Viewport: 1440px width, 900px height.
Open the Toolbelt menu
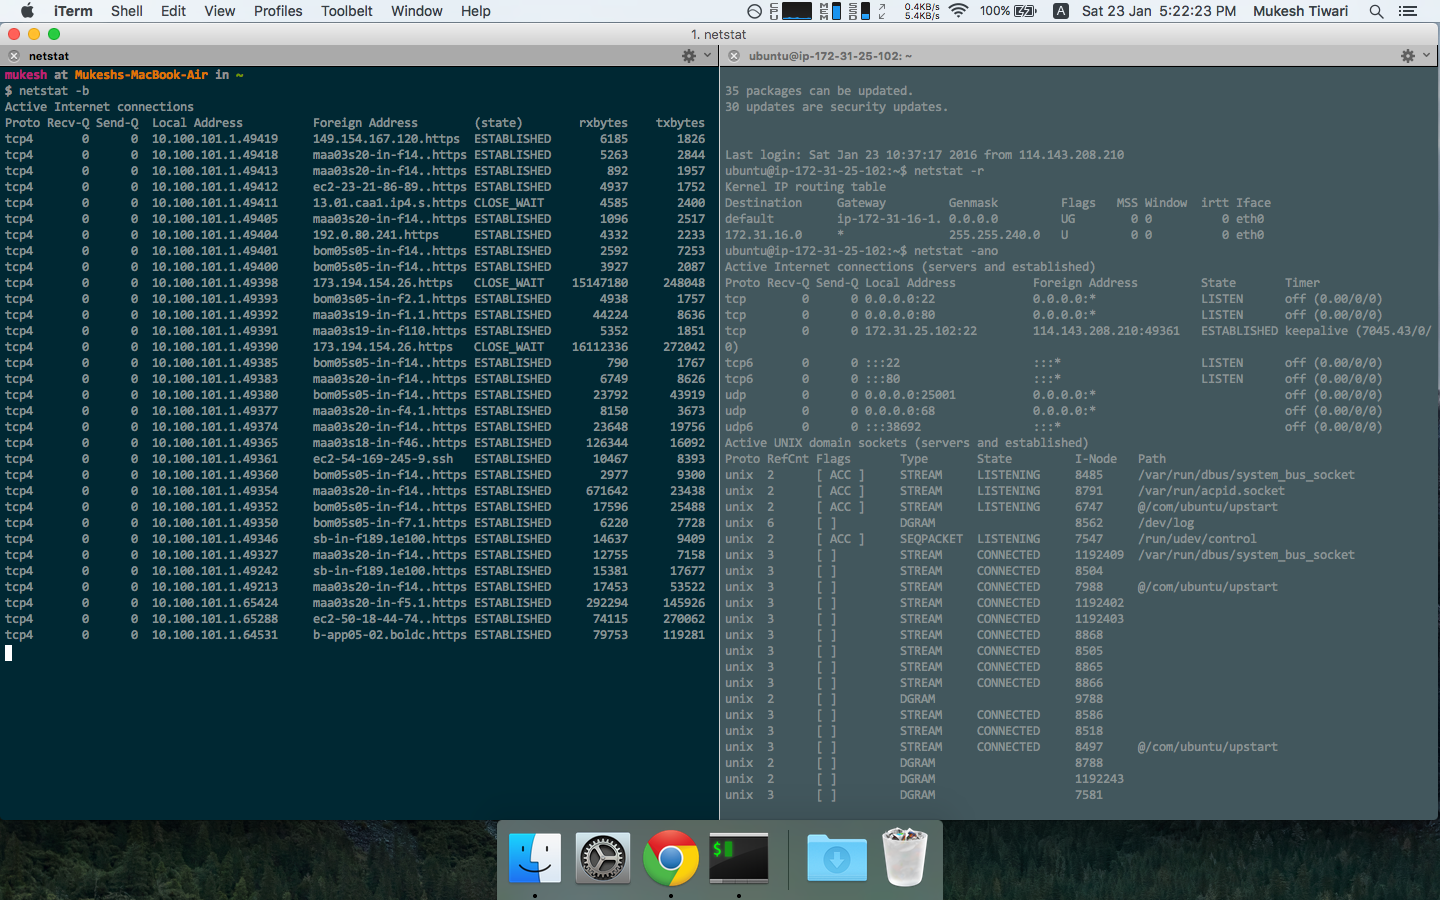click(347, 11)
